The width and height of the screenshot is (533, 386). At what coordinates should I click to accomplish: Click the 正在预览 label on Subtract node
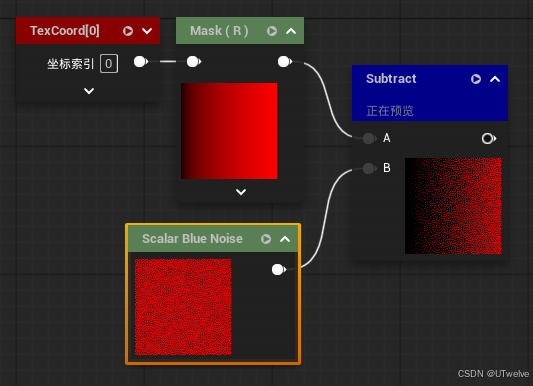[x=390, y=111]
